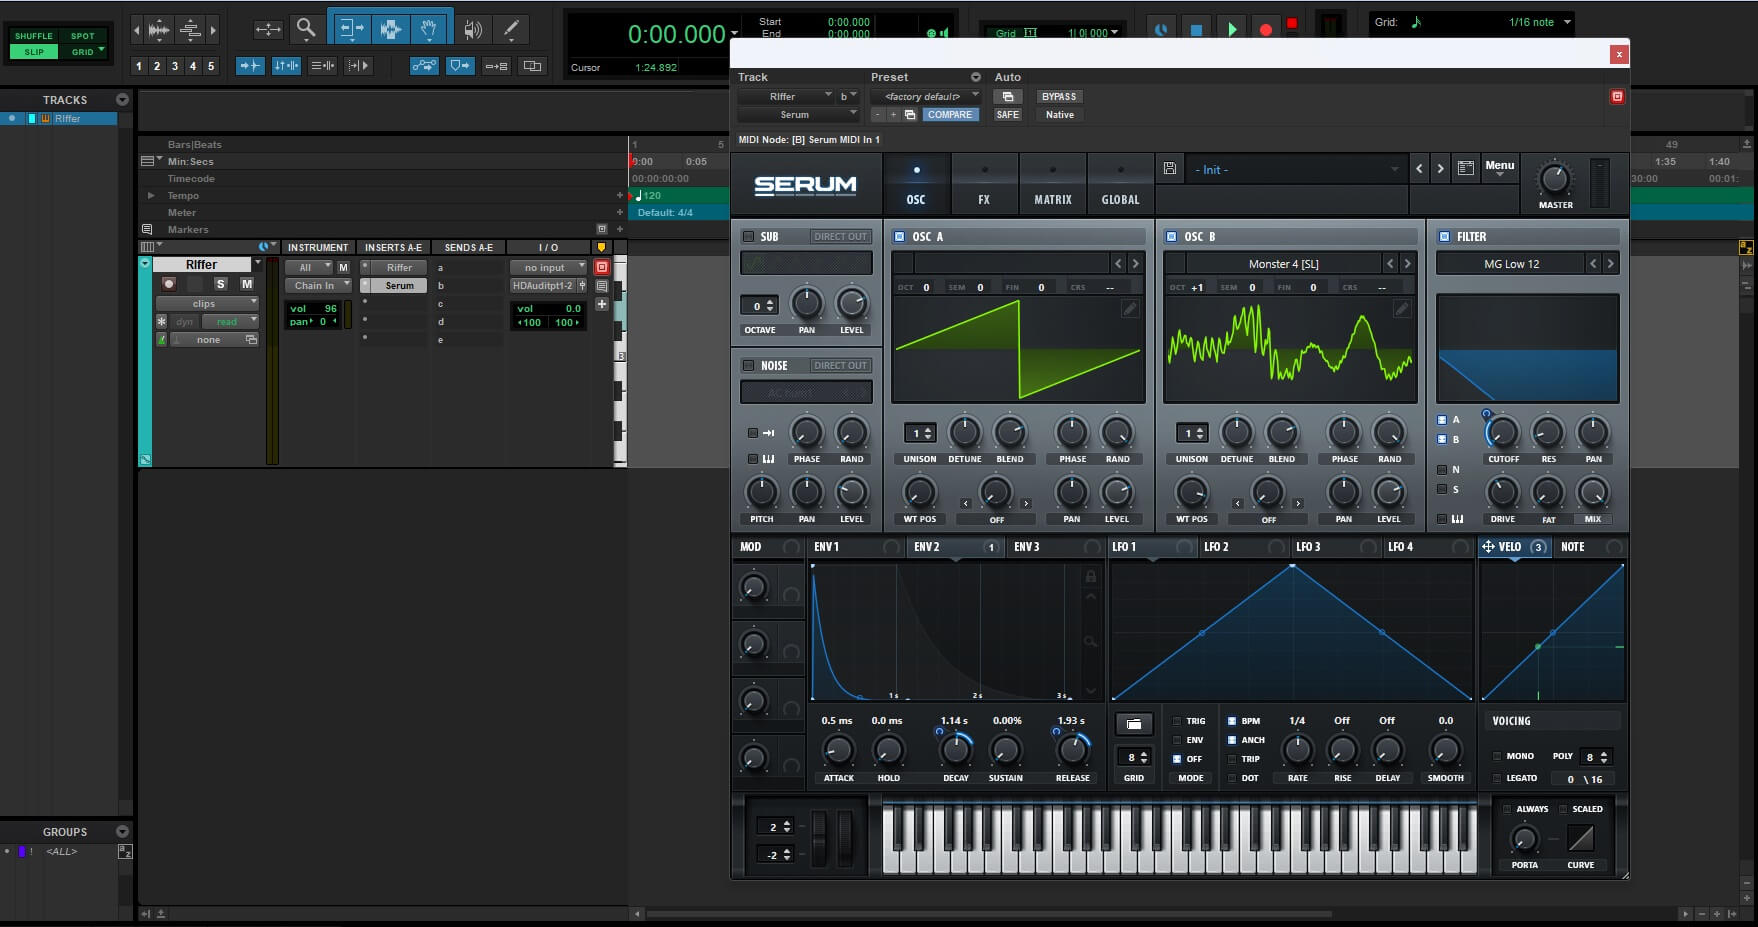
Task: Select the Grabber hand tool
Action: tap(429, 29)
